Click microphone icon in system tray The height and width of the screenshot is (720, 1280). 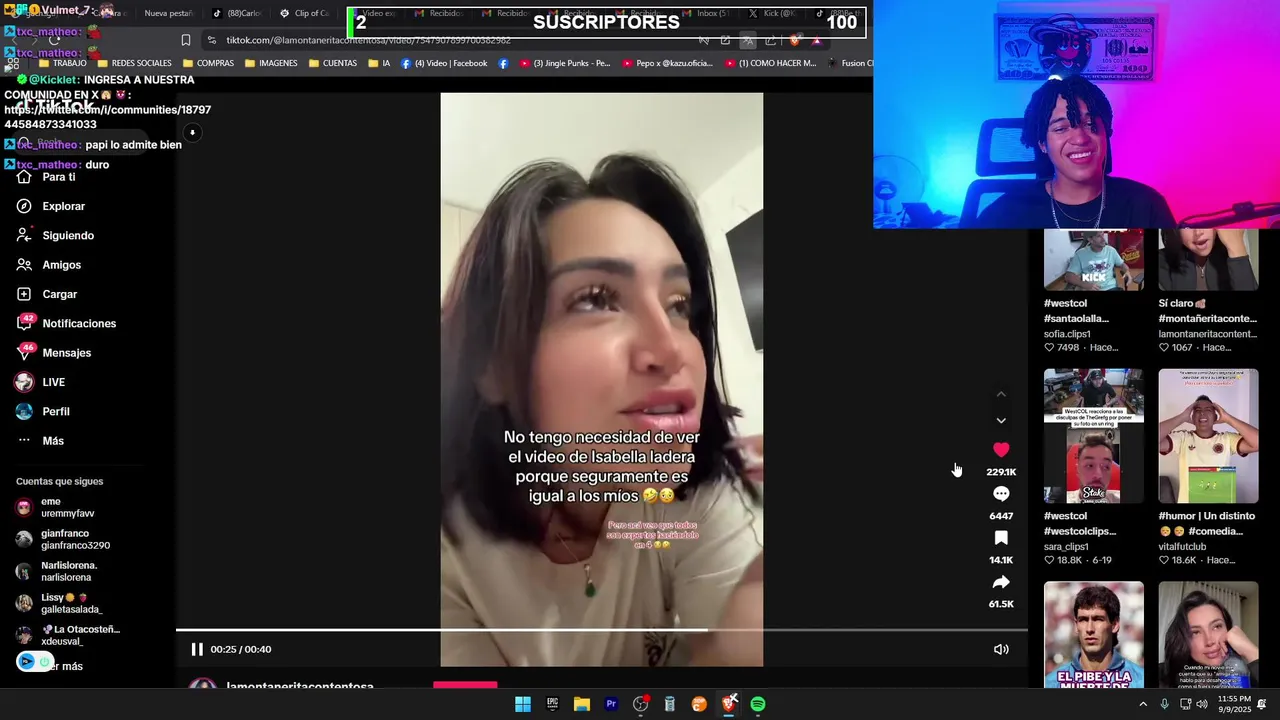tap(1164, 704)
